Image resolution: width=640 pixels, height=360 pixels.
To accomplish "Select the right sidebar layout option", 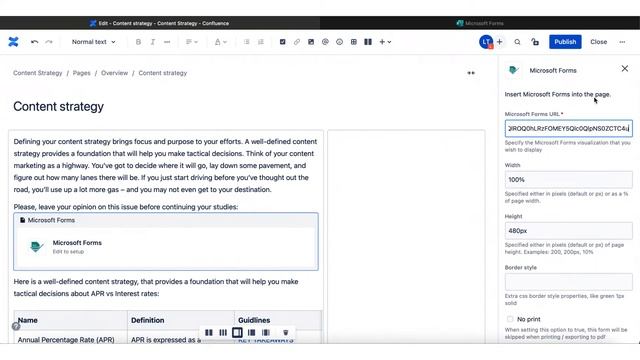I will click(237, 333).
